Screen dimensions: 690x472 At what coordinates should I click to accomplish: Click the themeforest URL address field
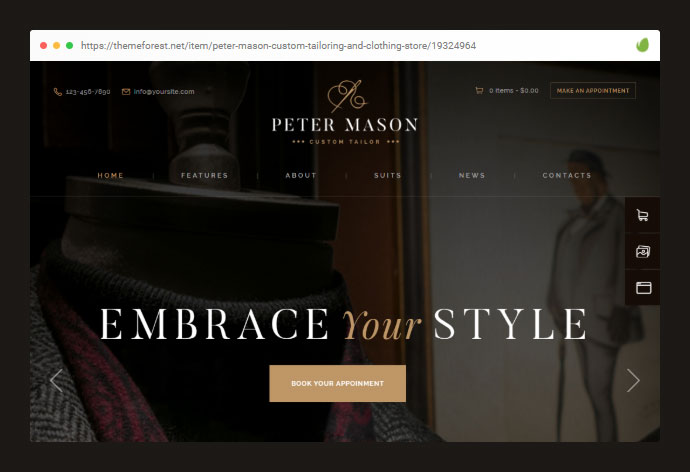point(279,45)
